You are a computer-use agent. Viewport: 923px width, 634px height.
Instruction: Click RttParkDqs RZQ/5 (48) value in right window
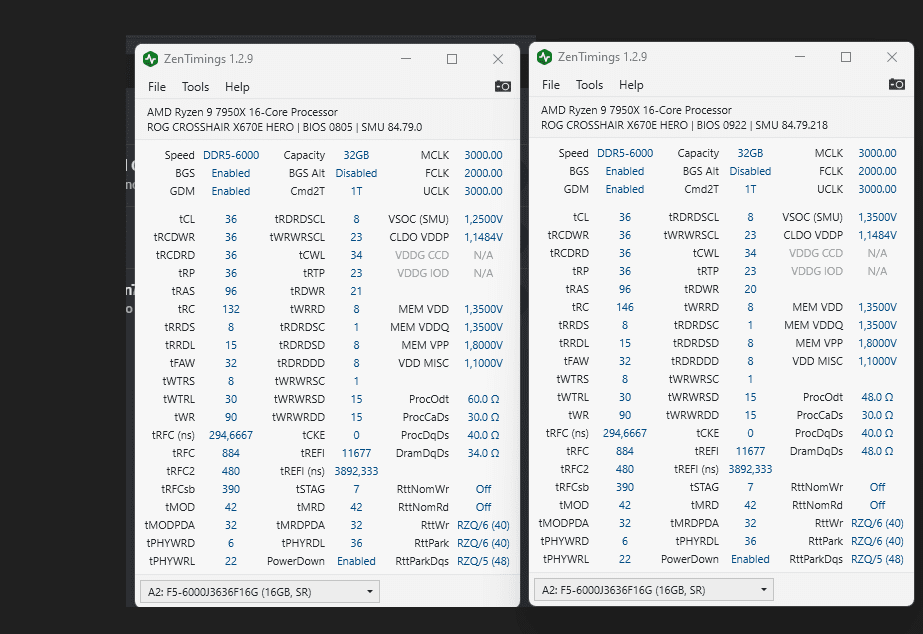(877, 560)
